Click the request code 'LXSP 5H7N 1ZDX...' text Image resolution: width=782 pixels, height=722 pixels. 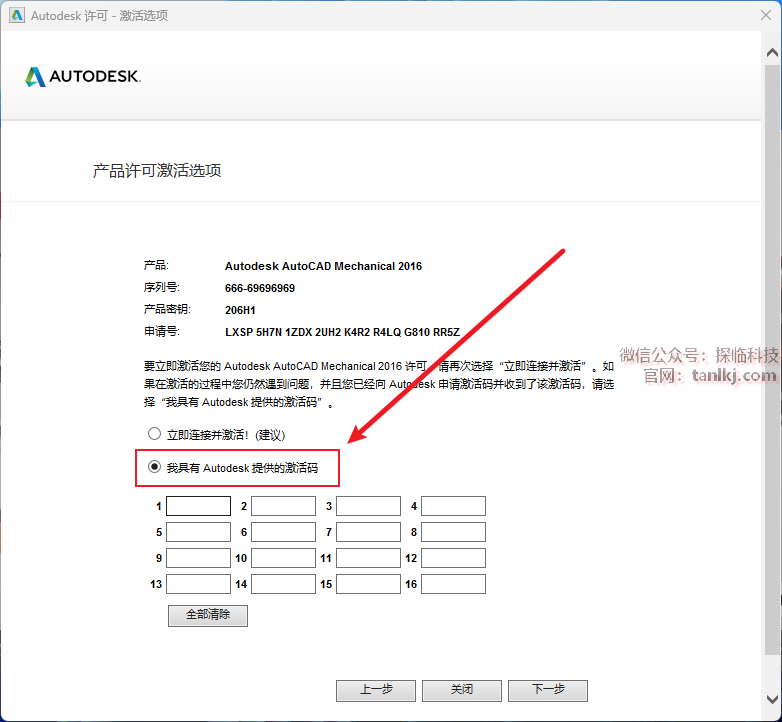pyautogui.click(x=343, y=332)
